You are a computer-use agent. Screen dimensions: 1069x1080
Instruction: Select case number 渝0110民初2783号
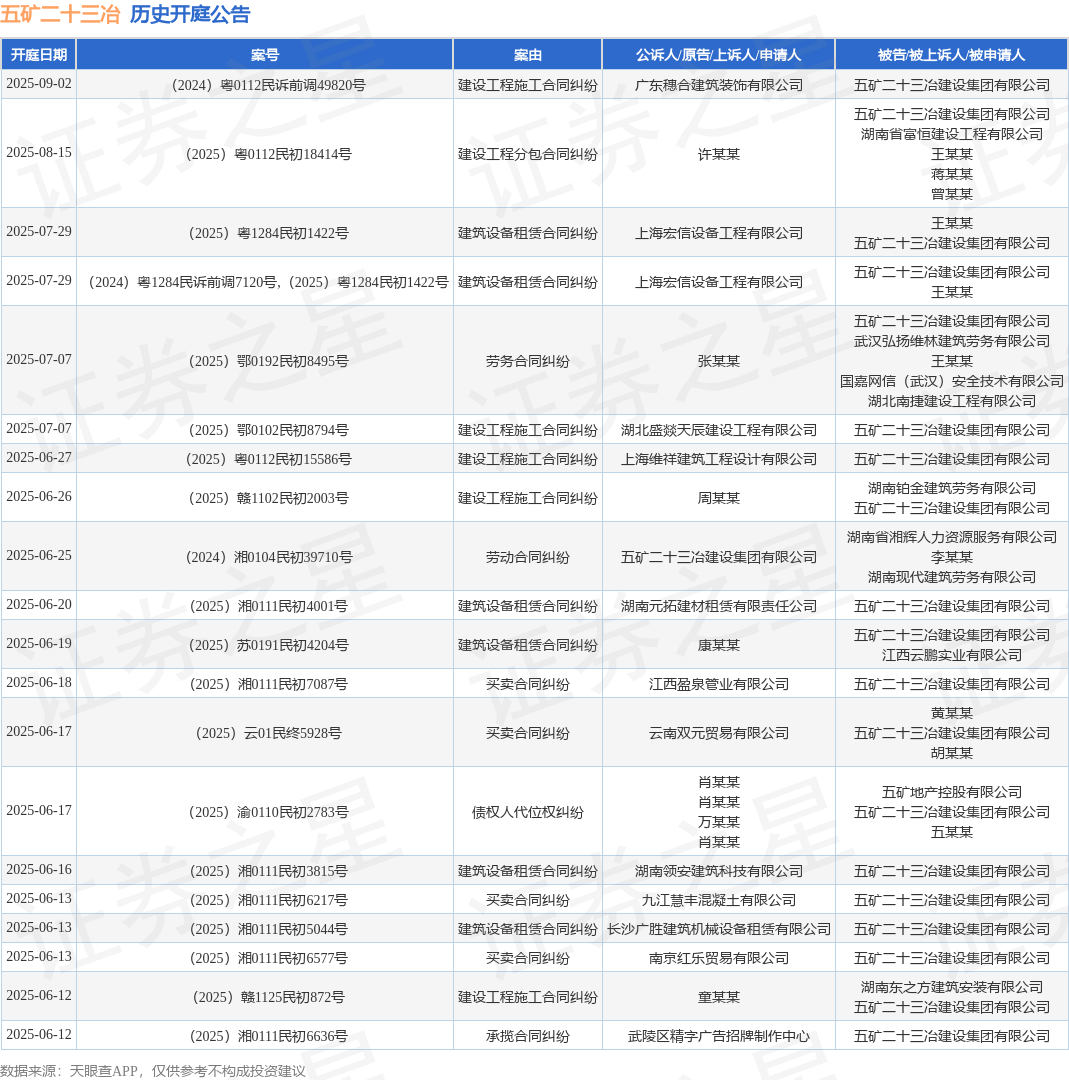(x=269, y=813)
